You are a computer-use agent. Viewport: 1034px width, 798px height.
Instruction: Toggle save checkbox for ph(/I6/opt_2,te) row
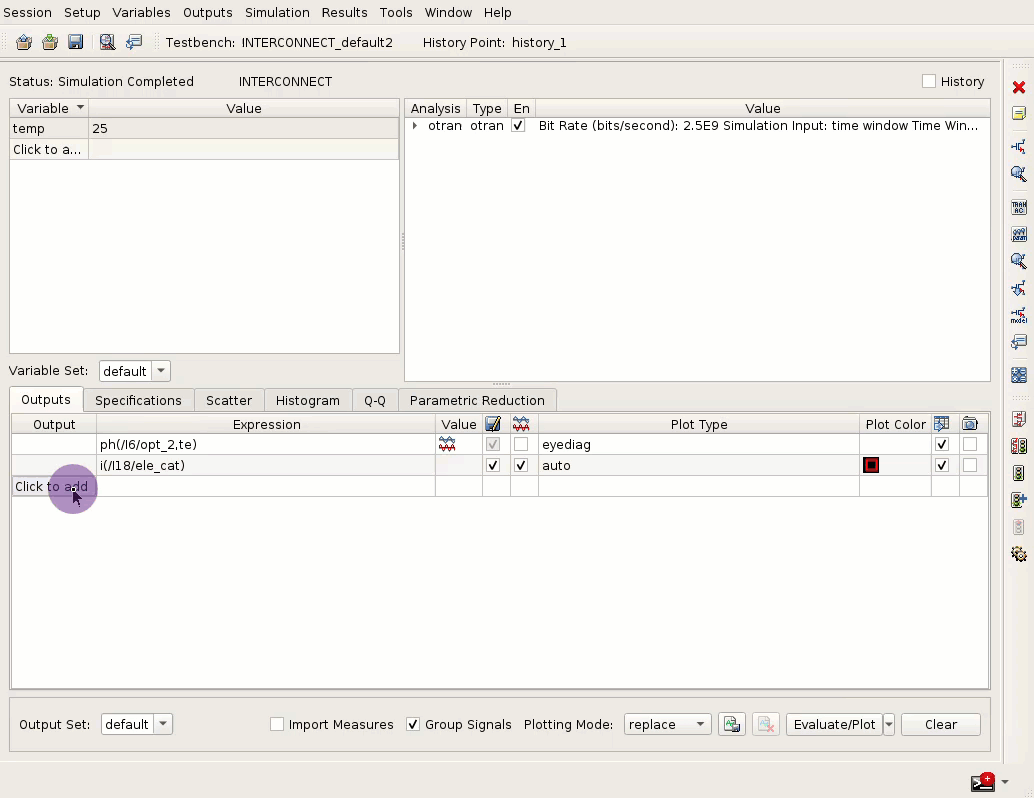(x=493, y=445)
